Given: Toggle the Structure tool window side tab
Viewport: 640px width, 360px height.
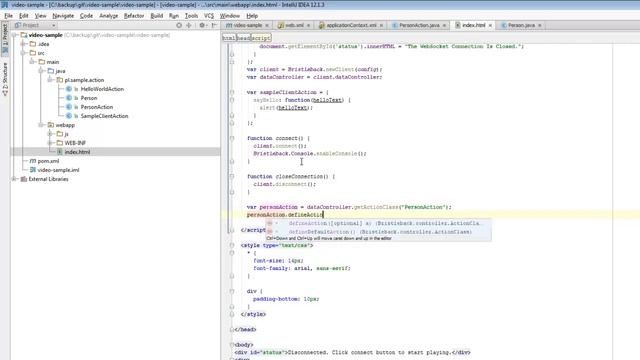Looking at the screenshot, I should (5, 79).
